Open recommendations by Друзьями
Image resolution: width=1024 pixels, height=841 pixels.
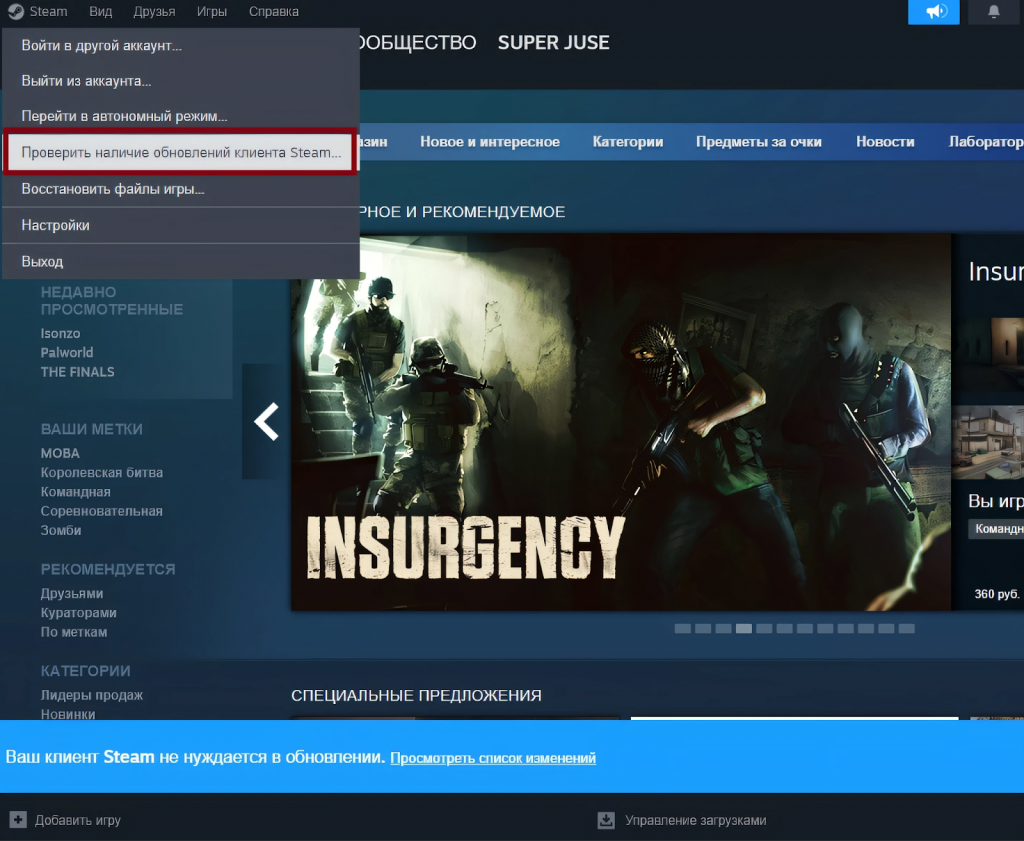[x=72, y=594]
